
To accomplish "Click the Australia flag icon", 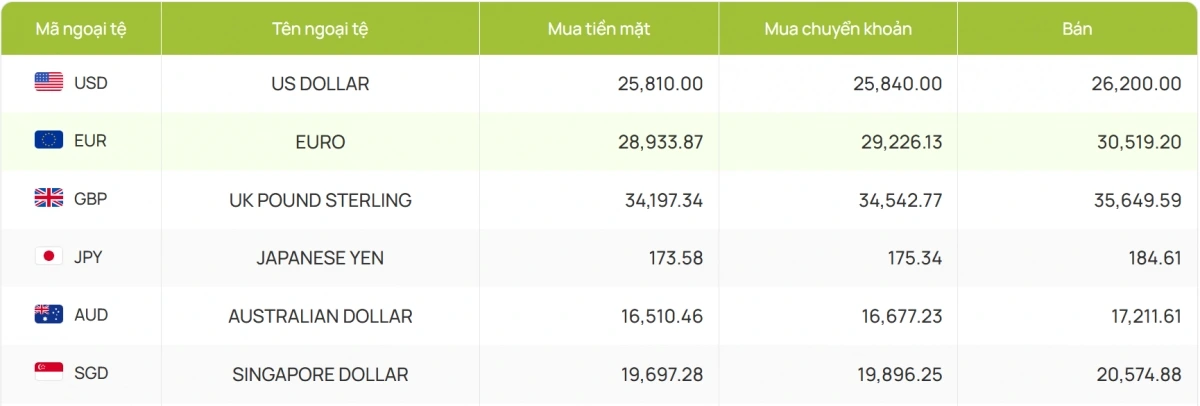I will click(49, 314).
